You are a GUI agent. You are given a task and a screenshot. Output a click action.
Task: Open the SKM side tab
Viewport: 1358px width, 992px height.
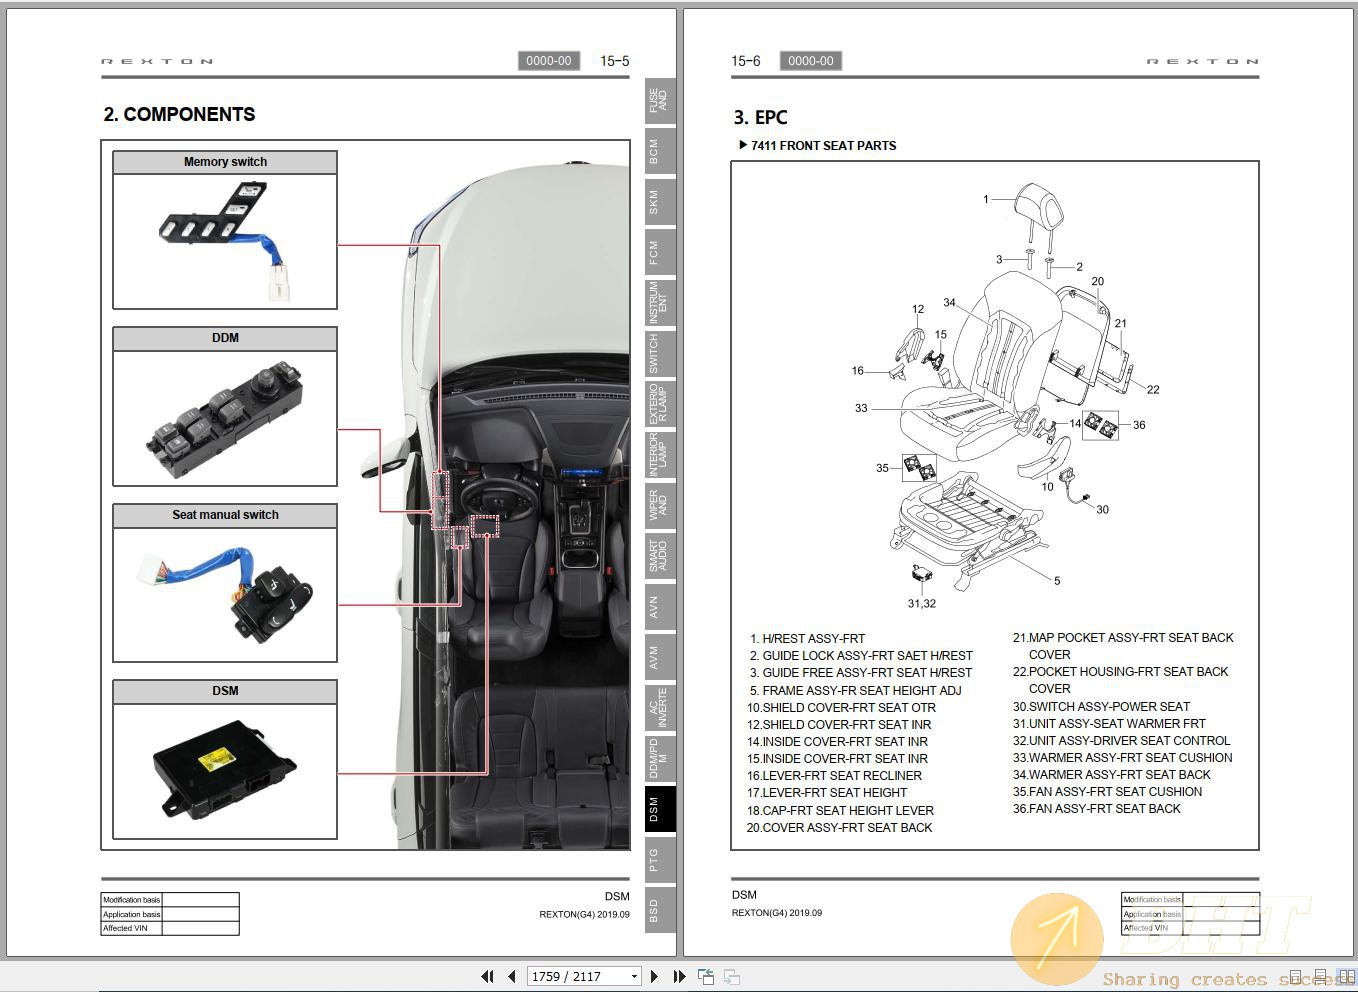[659, 202]
